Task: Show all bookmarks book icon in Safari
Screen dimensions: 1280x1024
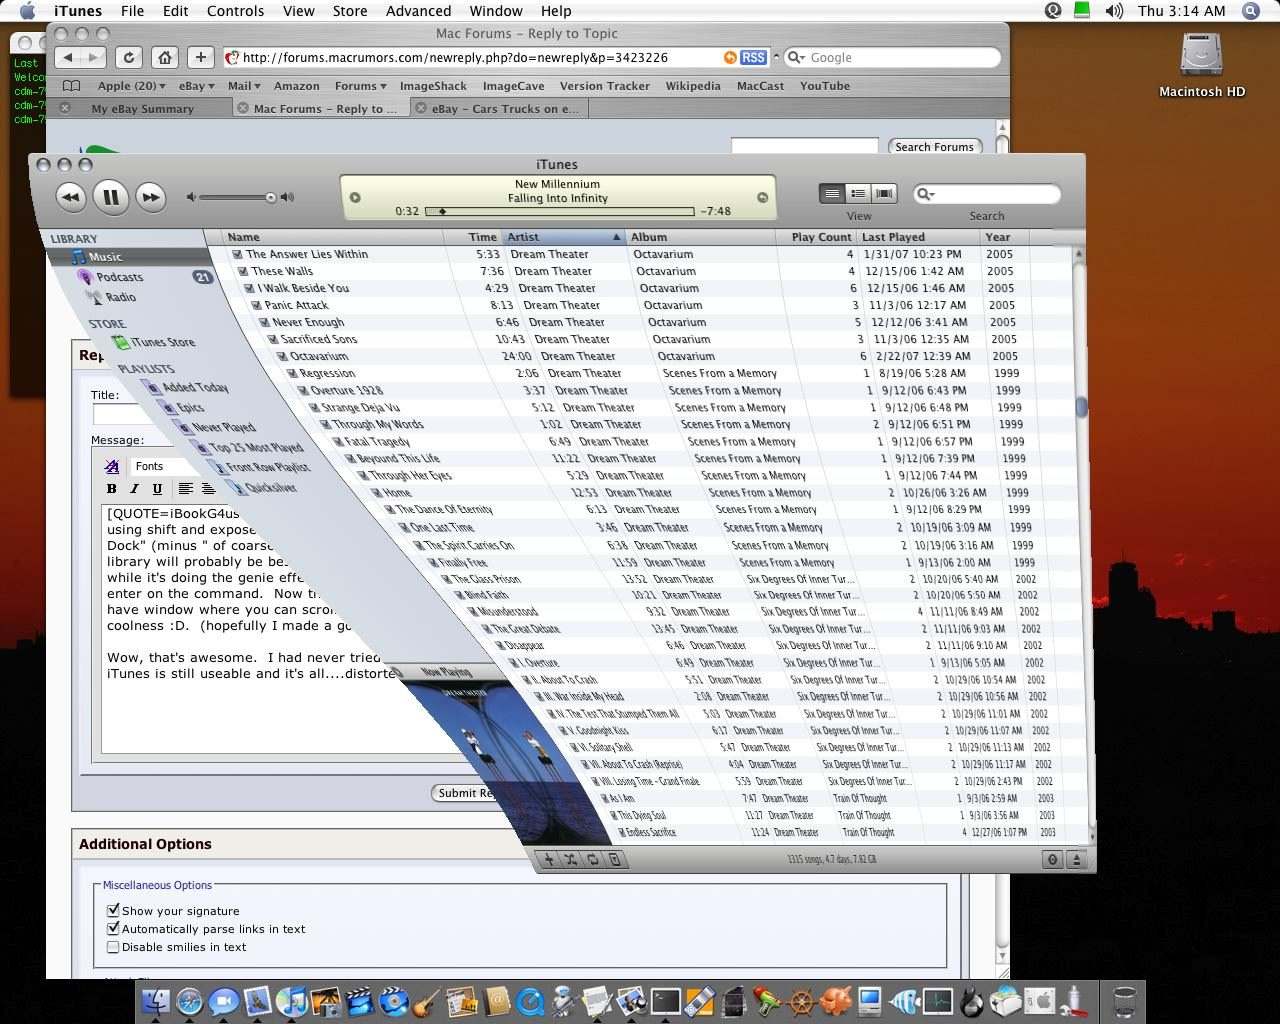Action: pyautogui.click(x=72, y=86)
